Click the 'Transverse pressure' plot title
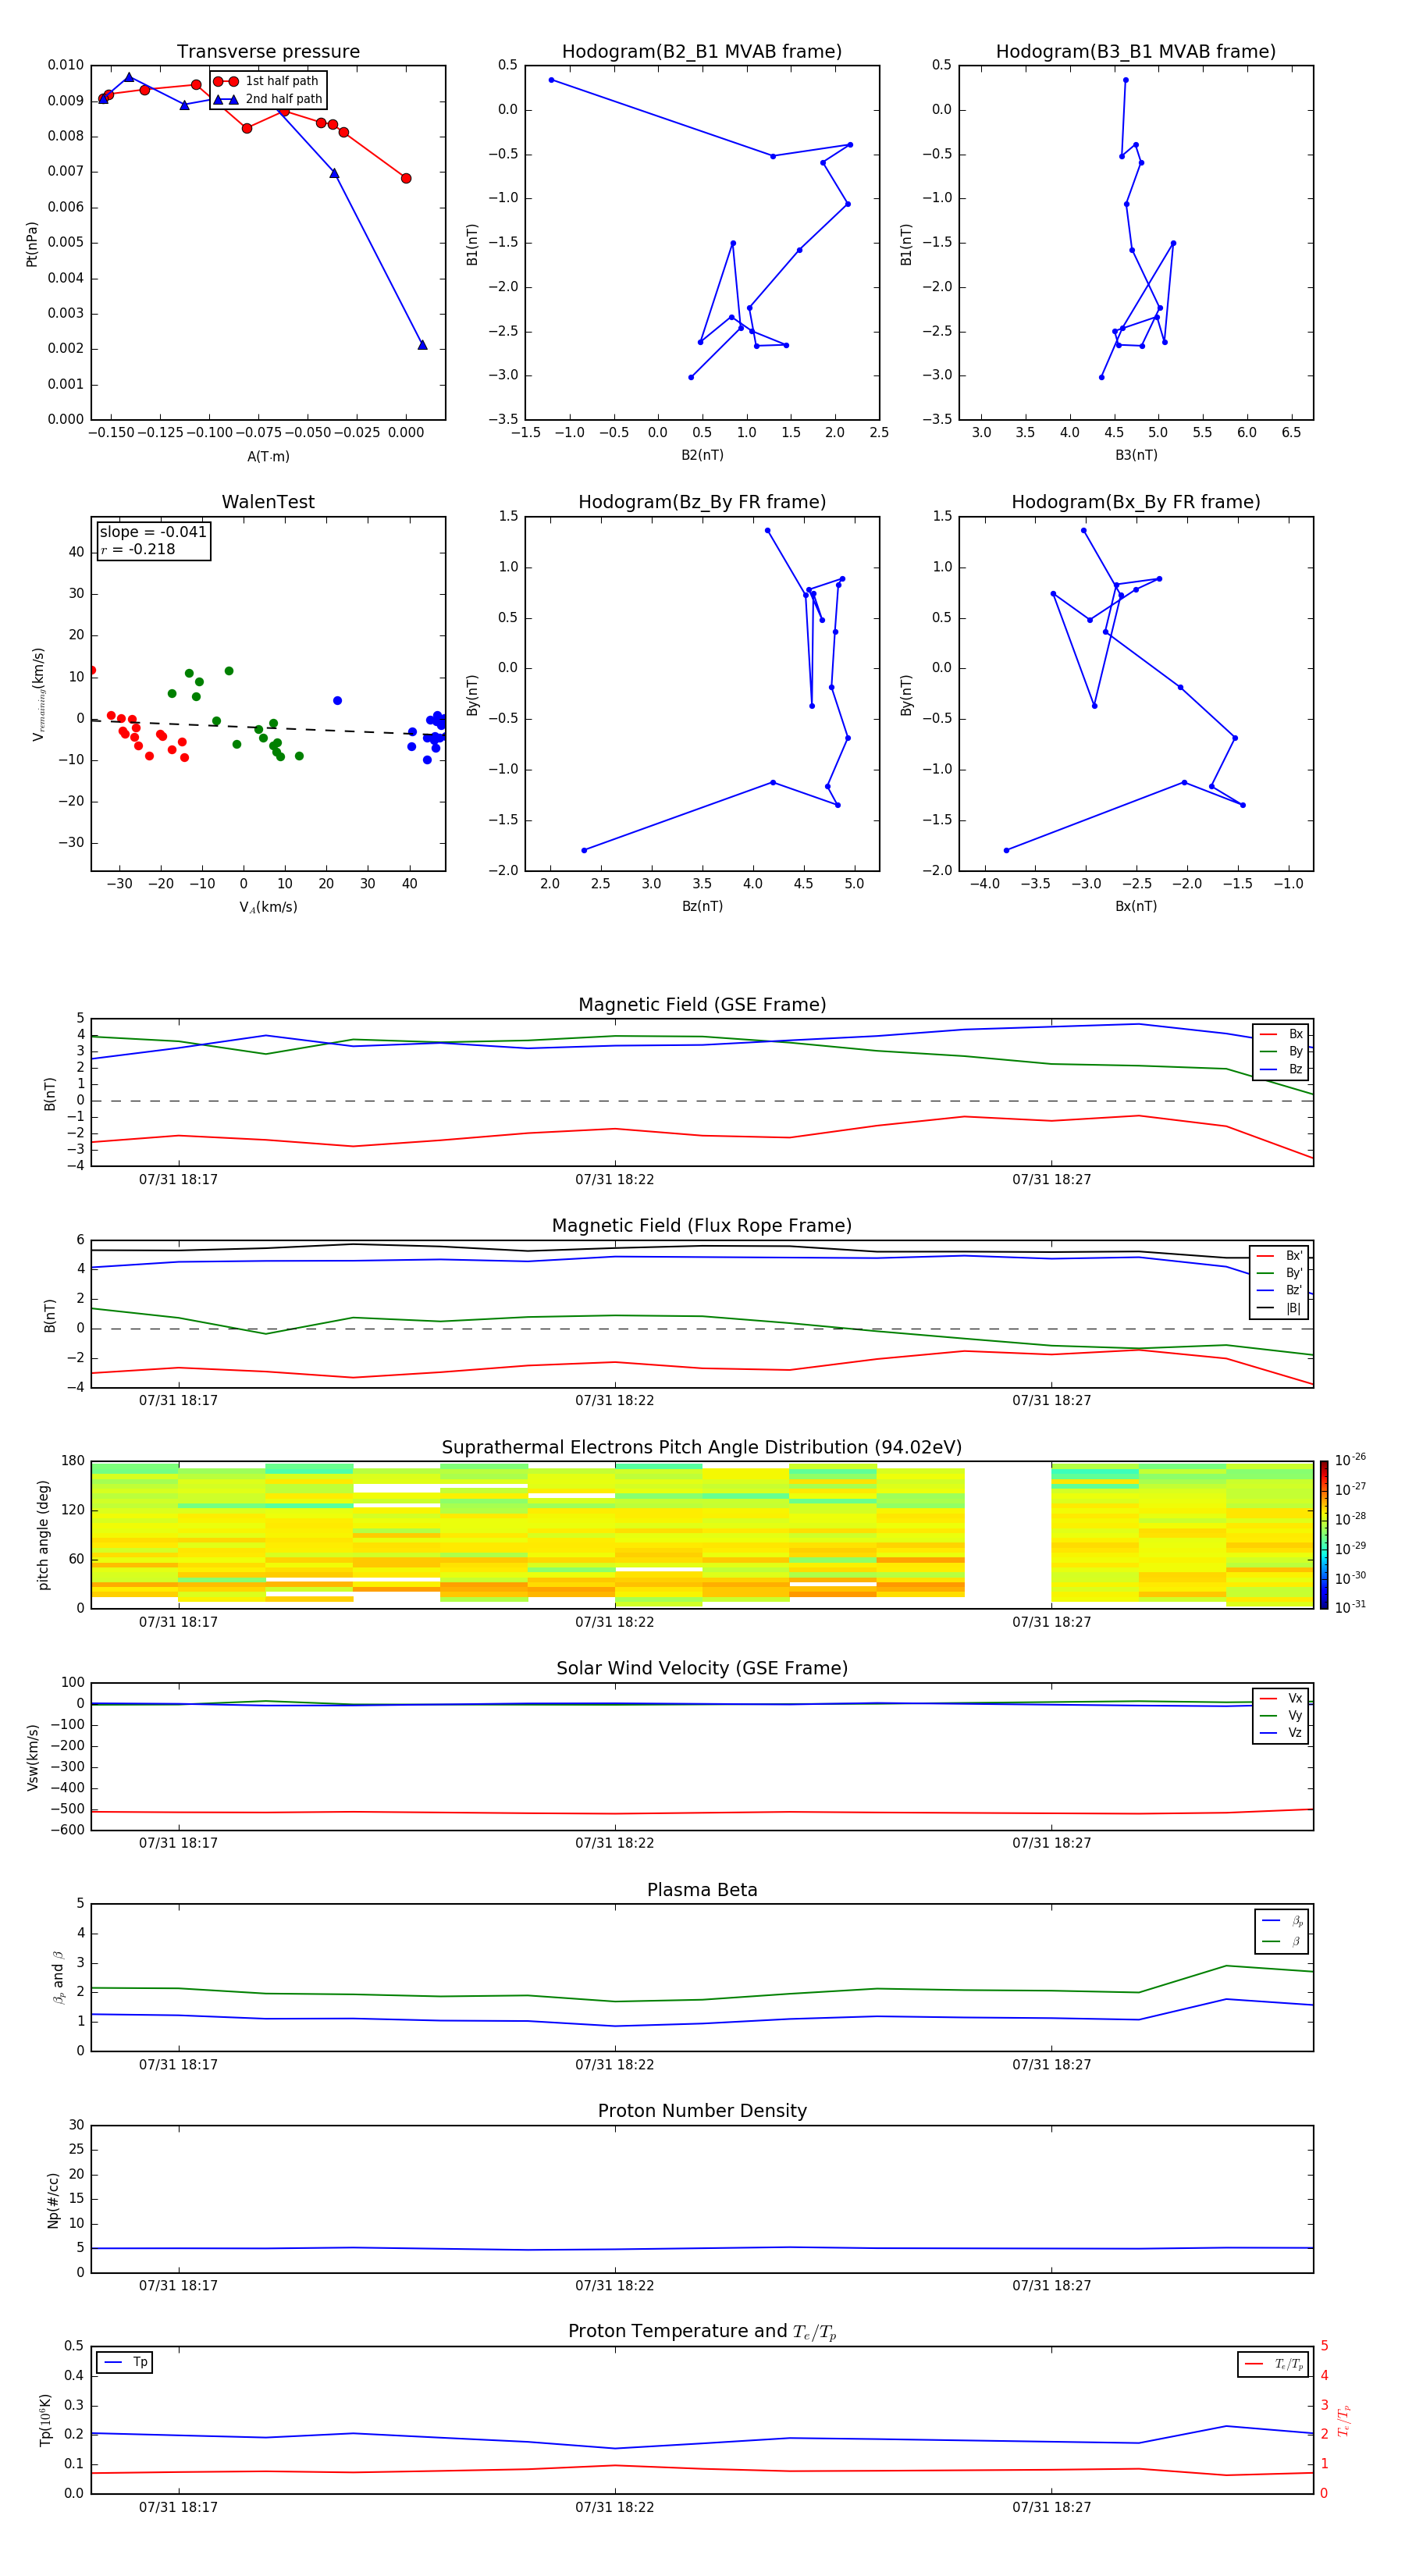The image size is (1405, 2576). coord(268,52)
